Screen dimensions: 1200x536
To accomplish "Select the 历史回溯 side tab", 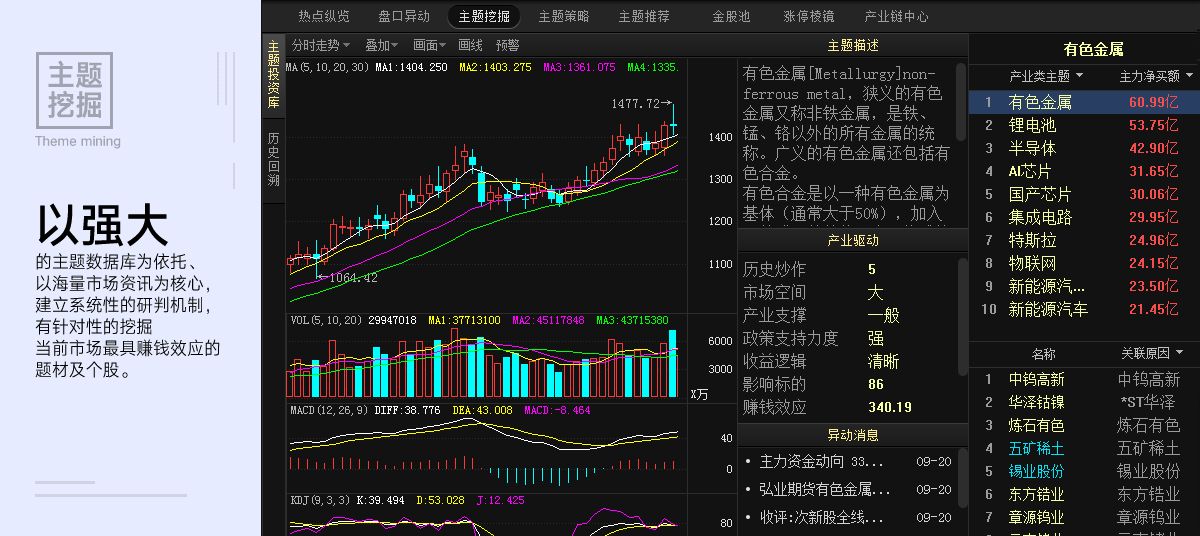I will [274, 160].
